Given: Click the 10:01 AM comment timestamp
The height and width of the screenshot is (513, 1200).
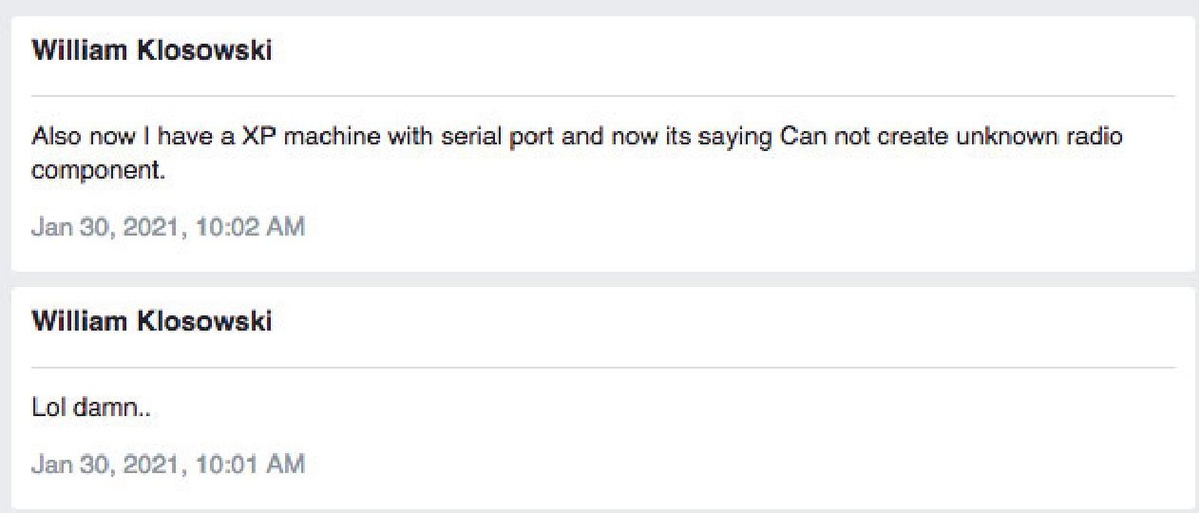Looking at the screenshot, I should 168,463.
